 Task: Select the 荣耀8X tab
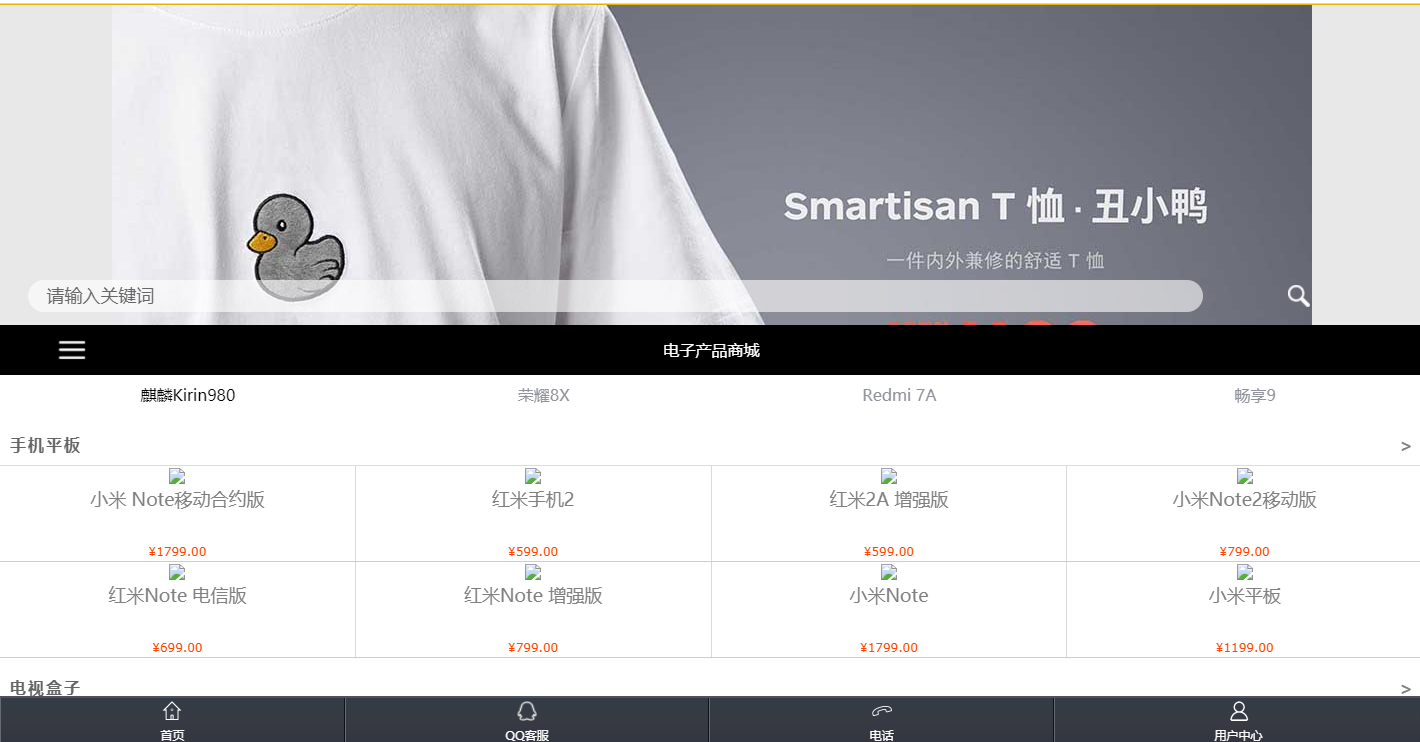544,395
